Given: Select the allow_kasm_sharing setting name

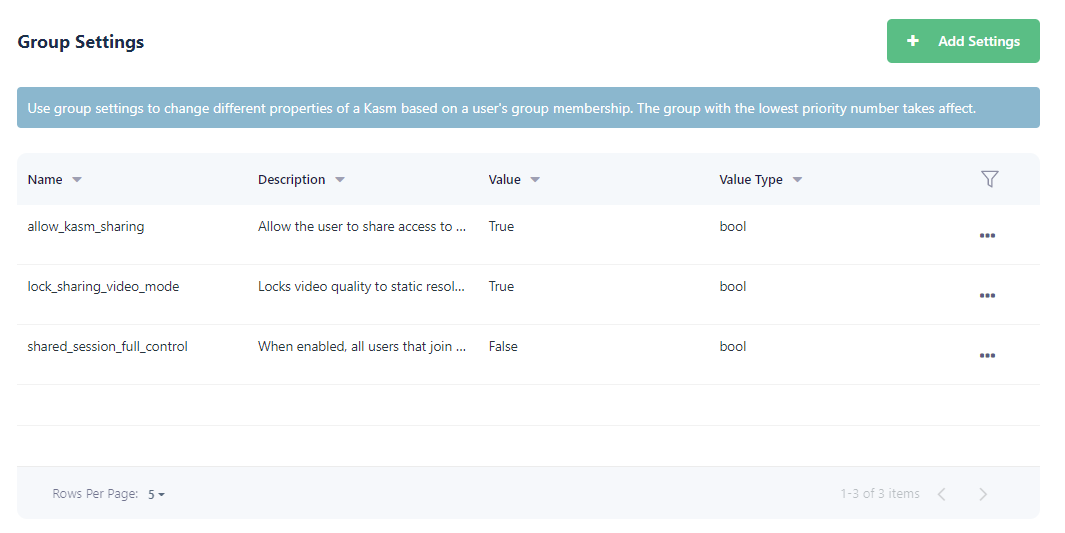Looking at the screenshot, I should coord(86,227).
